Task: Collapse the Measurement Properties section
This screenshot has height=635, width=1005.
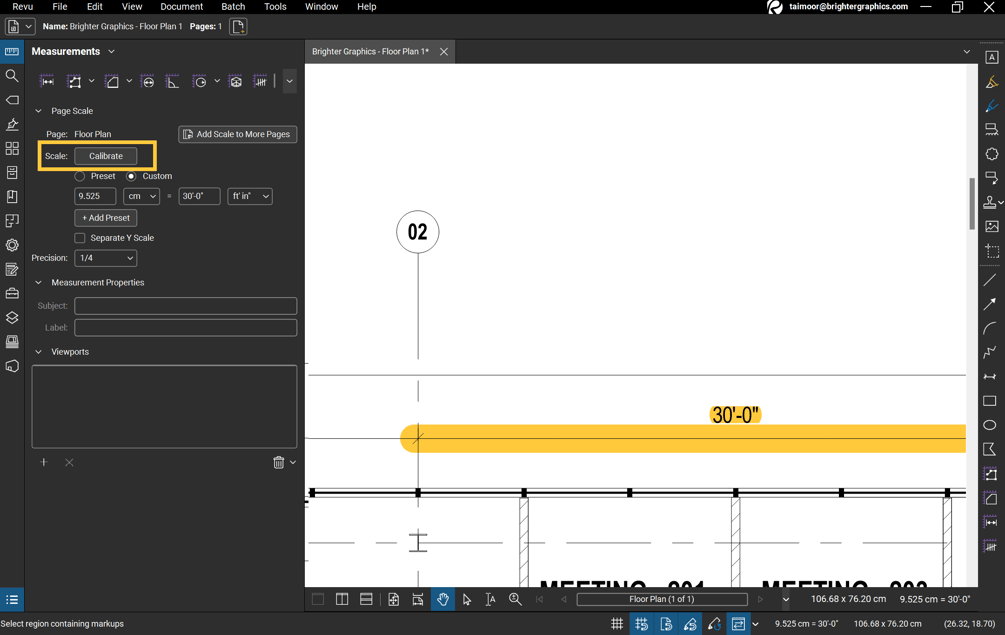Action: (38, 282)
